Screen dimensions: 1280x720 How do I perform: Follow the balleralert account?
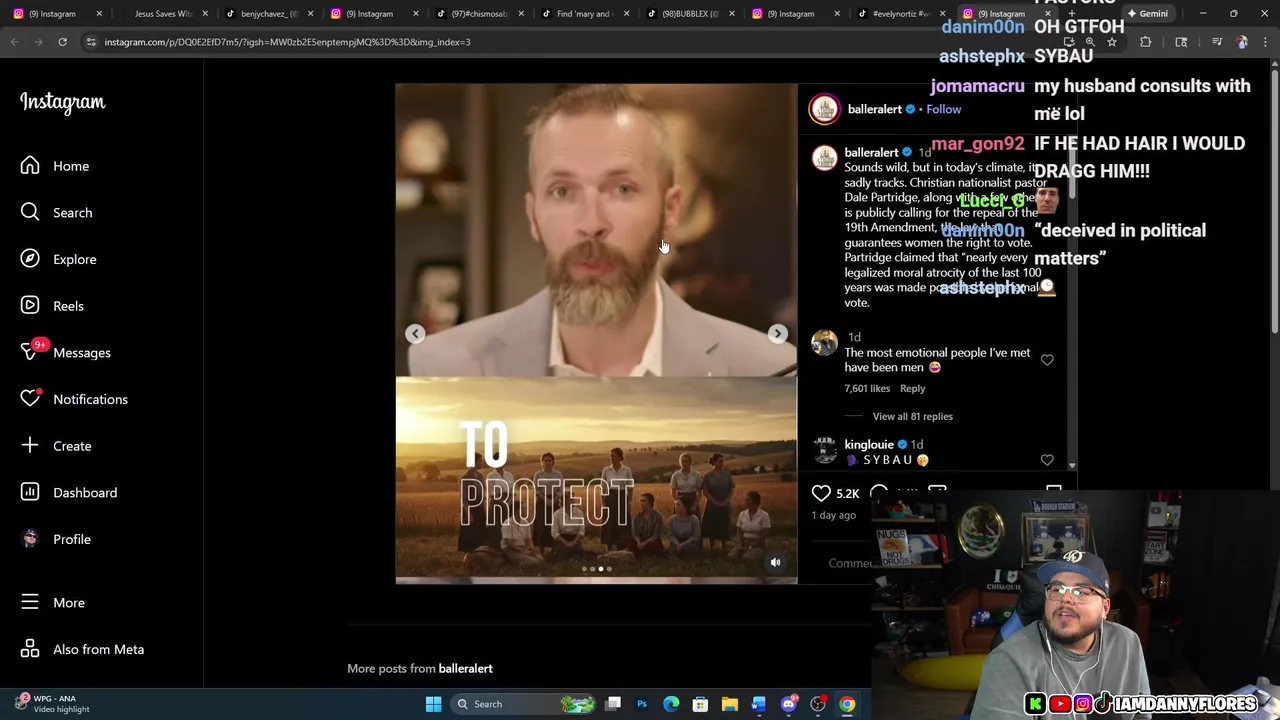(943, 109)
